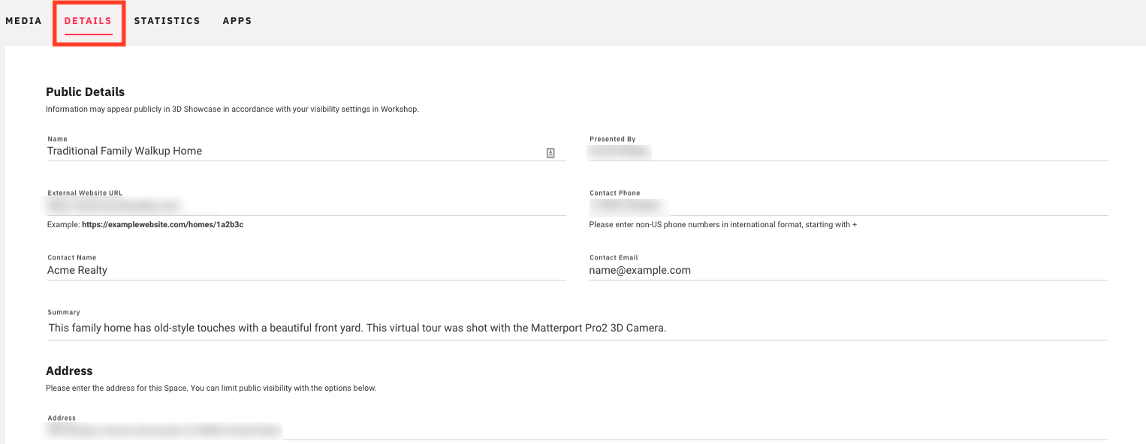Screen dimensions: 1146x444
Task: Click the 'enter the address for this Space' note
Action: click(x=210, y=388)
